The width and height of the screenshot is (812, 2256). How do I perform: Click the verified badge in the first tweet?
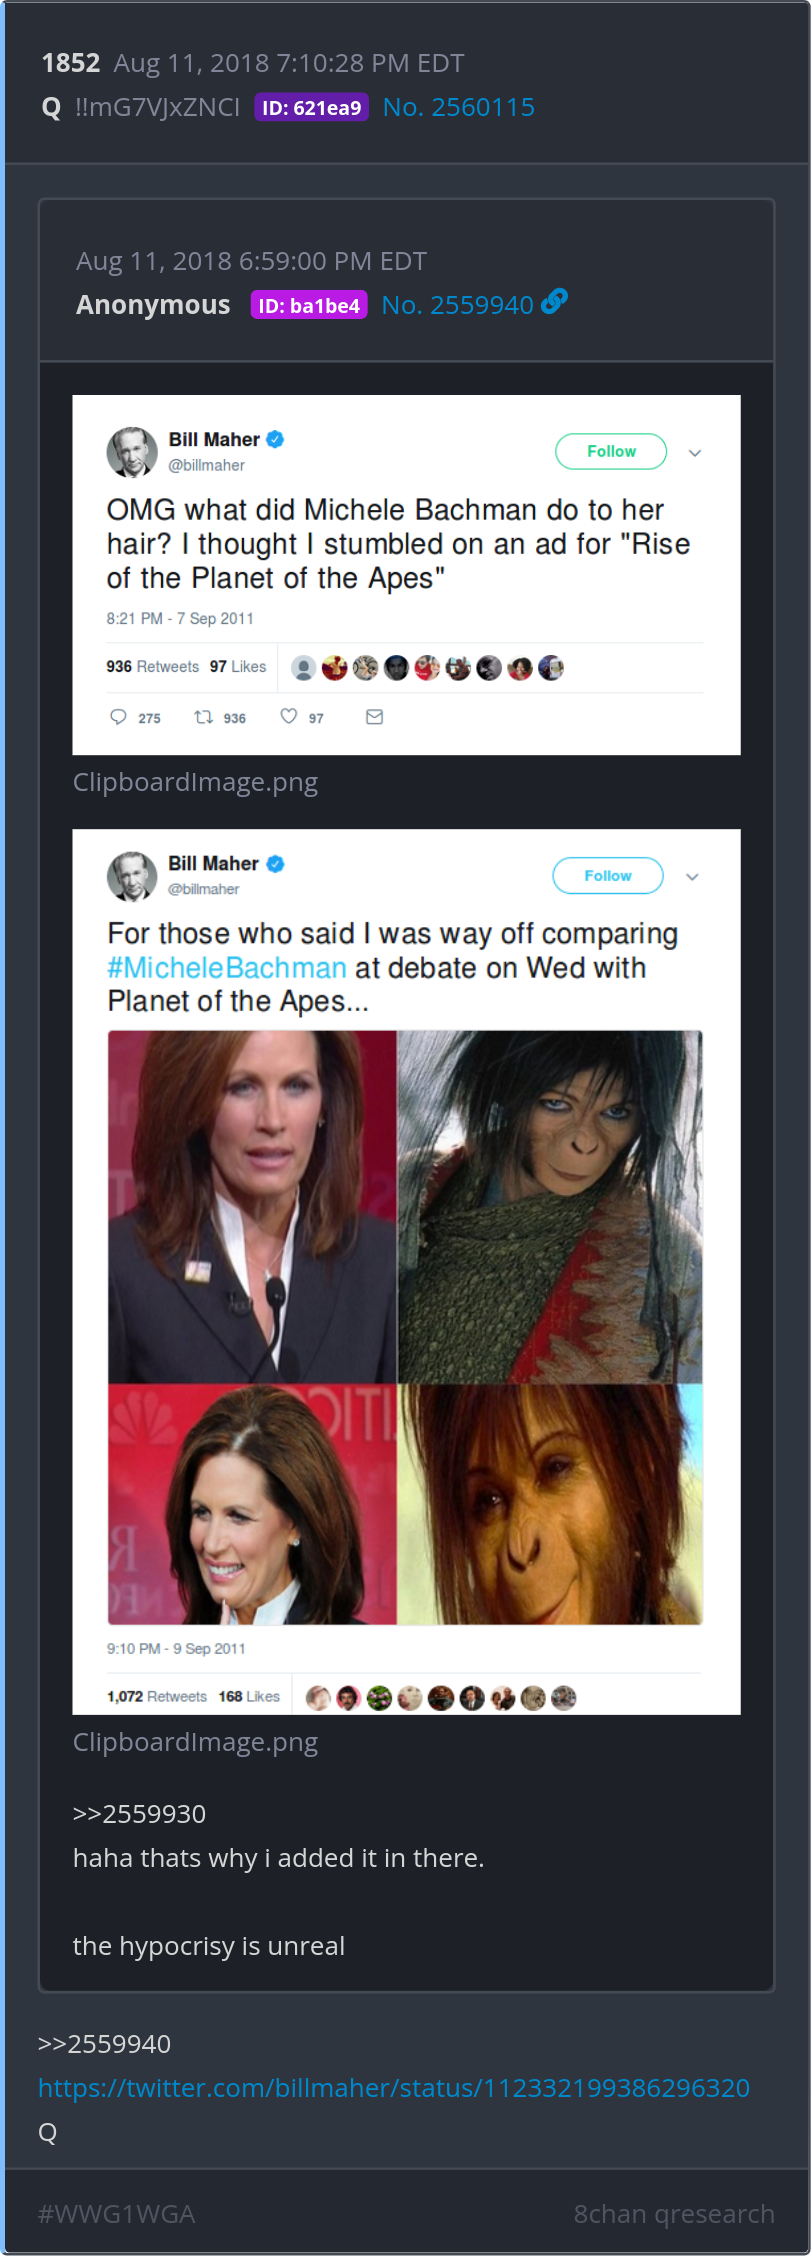[x=275, y=439]
